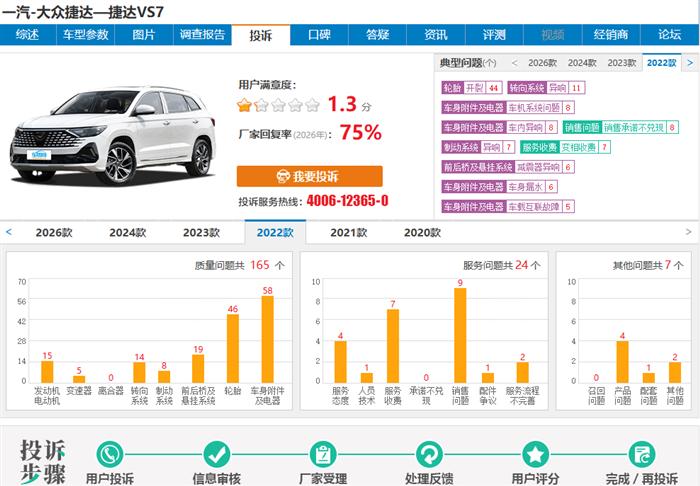Image resolution: width=700 pixels, height=486 pixels.
Task: Click the 厂家受理 clipboard step icon
Action: tap(323, 454)
